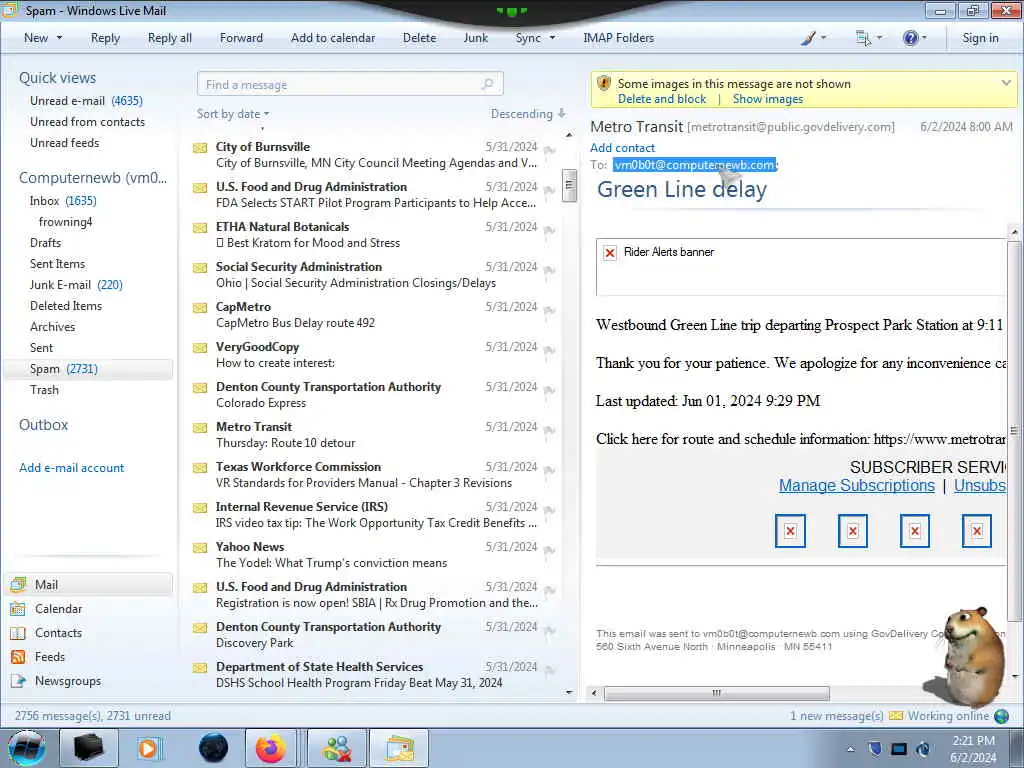Flag the Metro Transit Route 10 detour message

click(x=549, y=430)
